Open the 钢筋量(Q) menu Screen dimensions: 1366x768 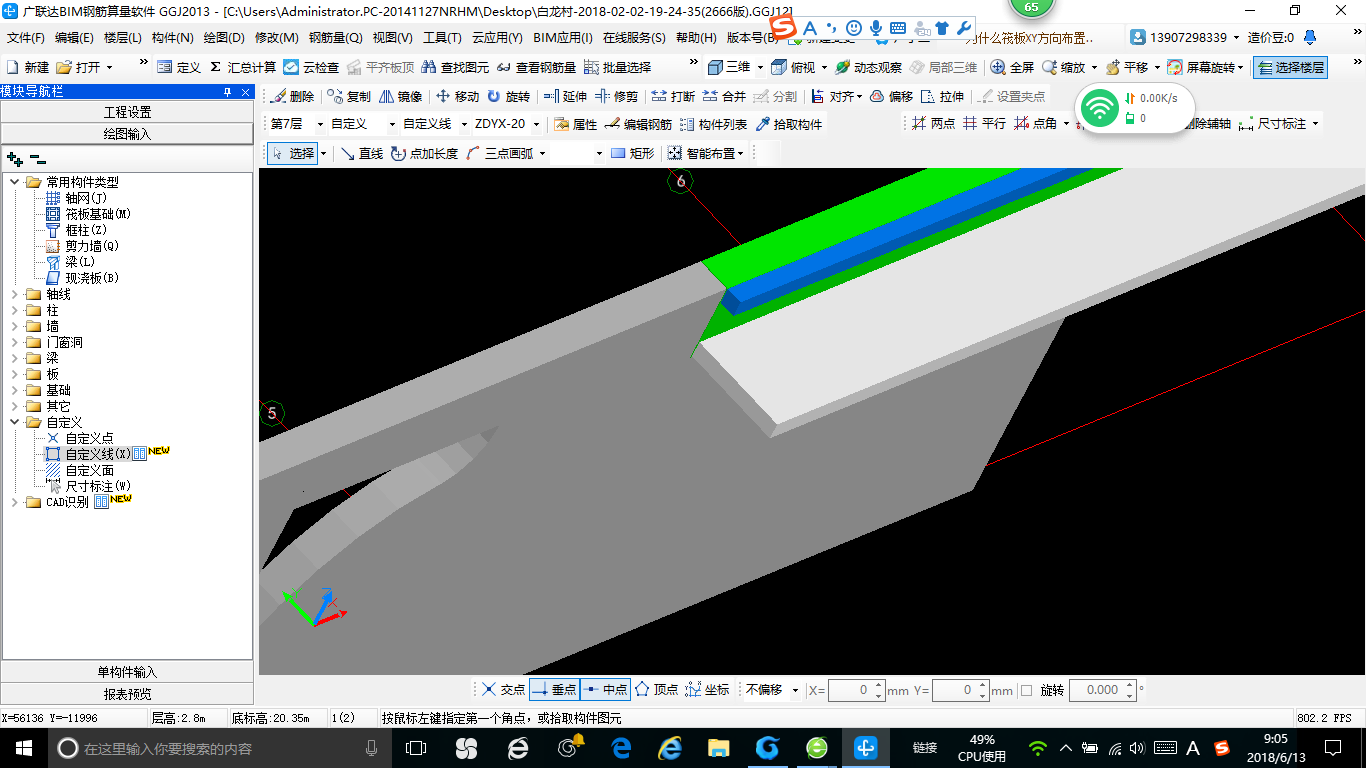[x=335, y=38]
